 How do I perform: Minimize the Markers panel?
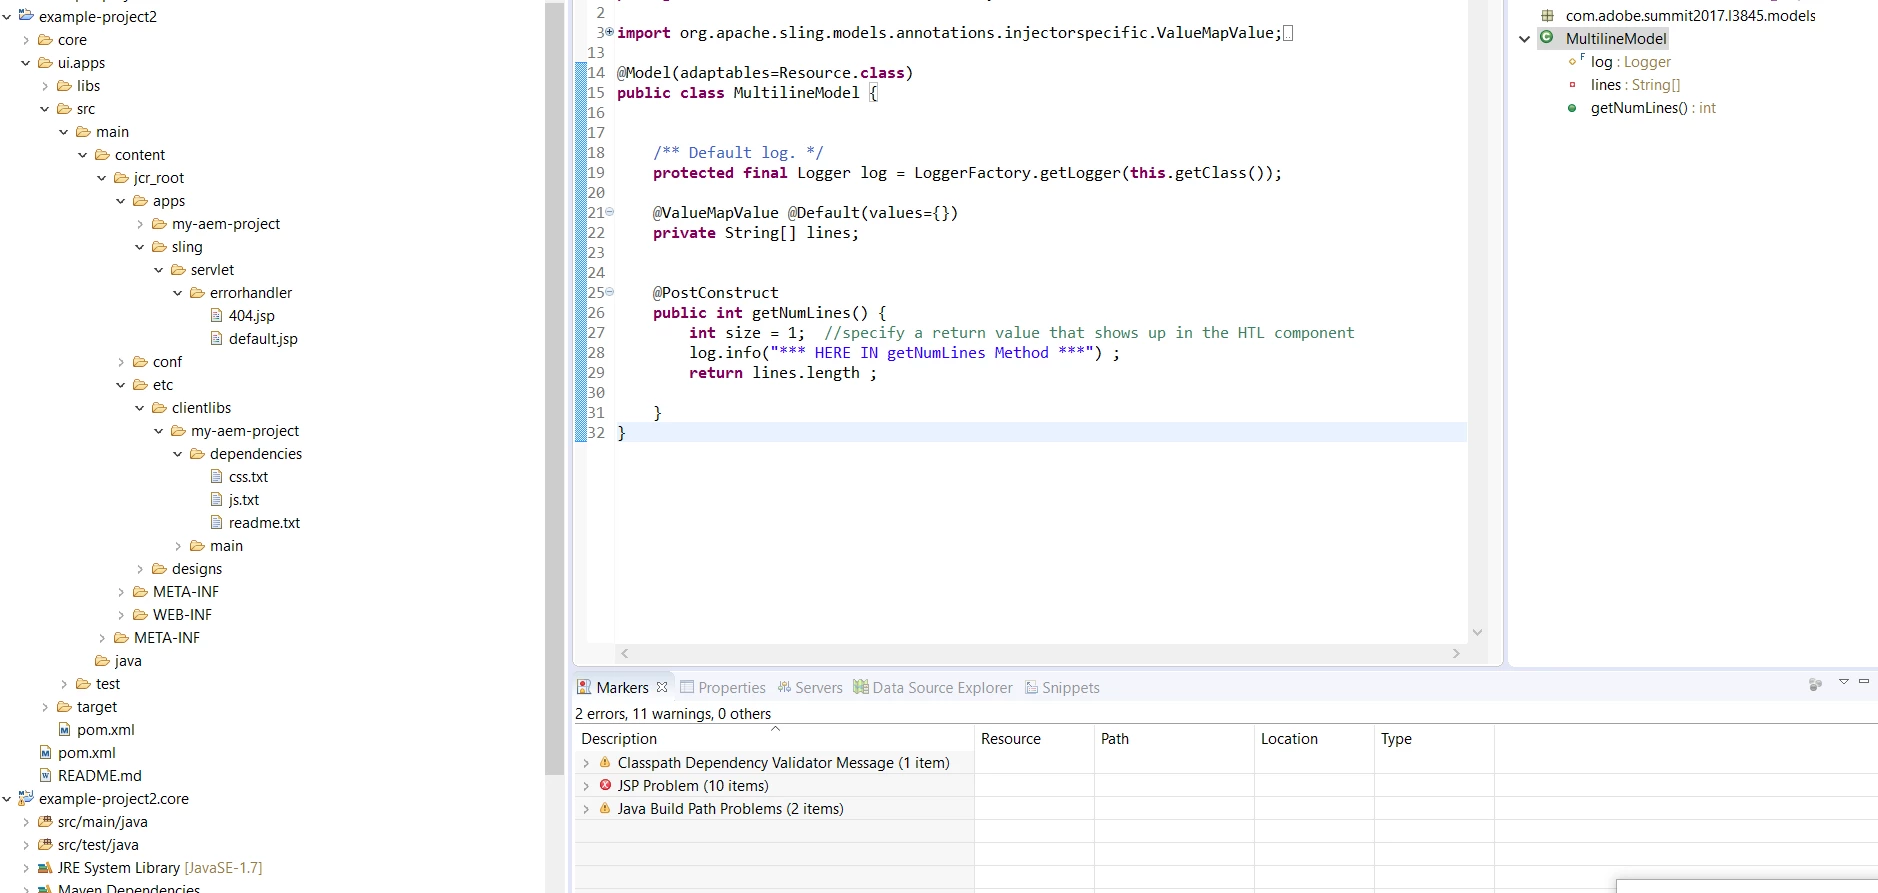pos(1864,682)
